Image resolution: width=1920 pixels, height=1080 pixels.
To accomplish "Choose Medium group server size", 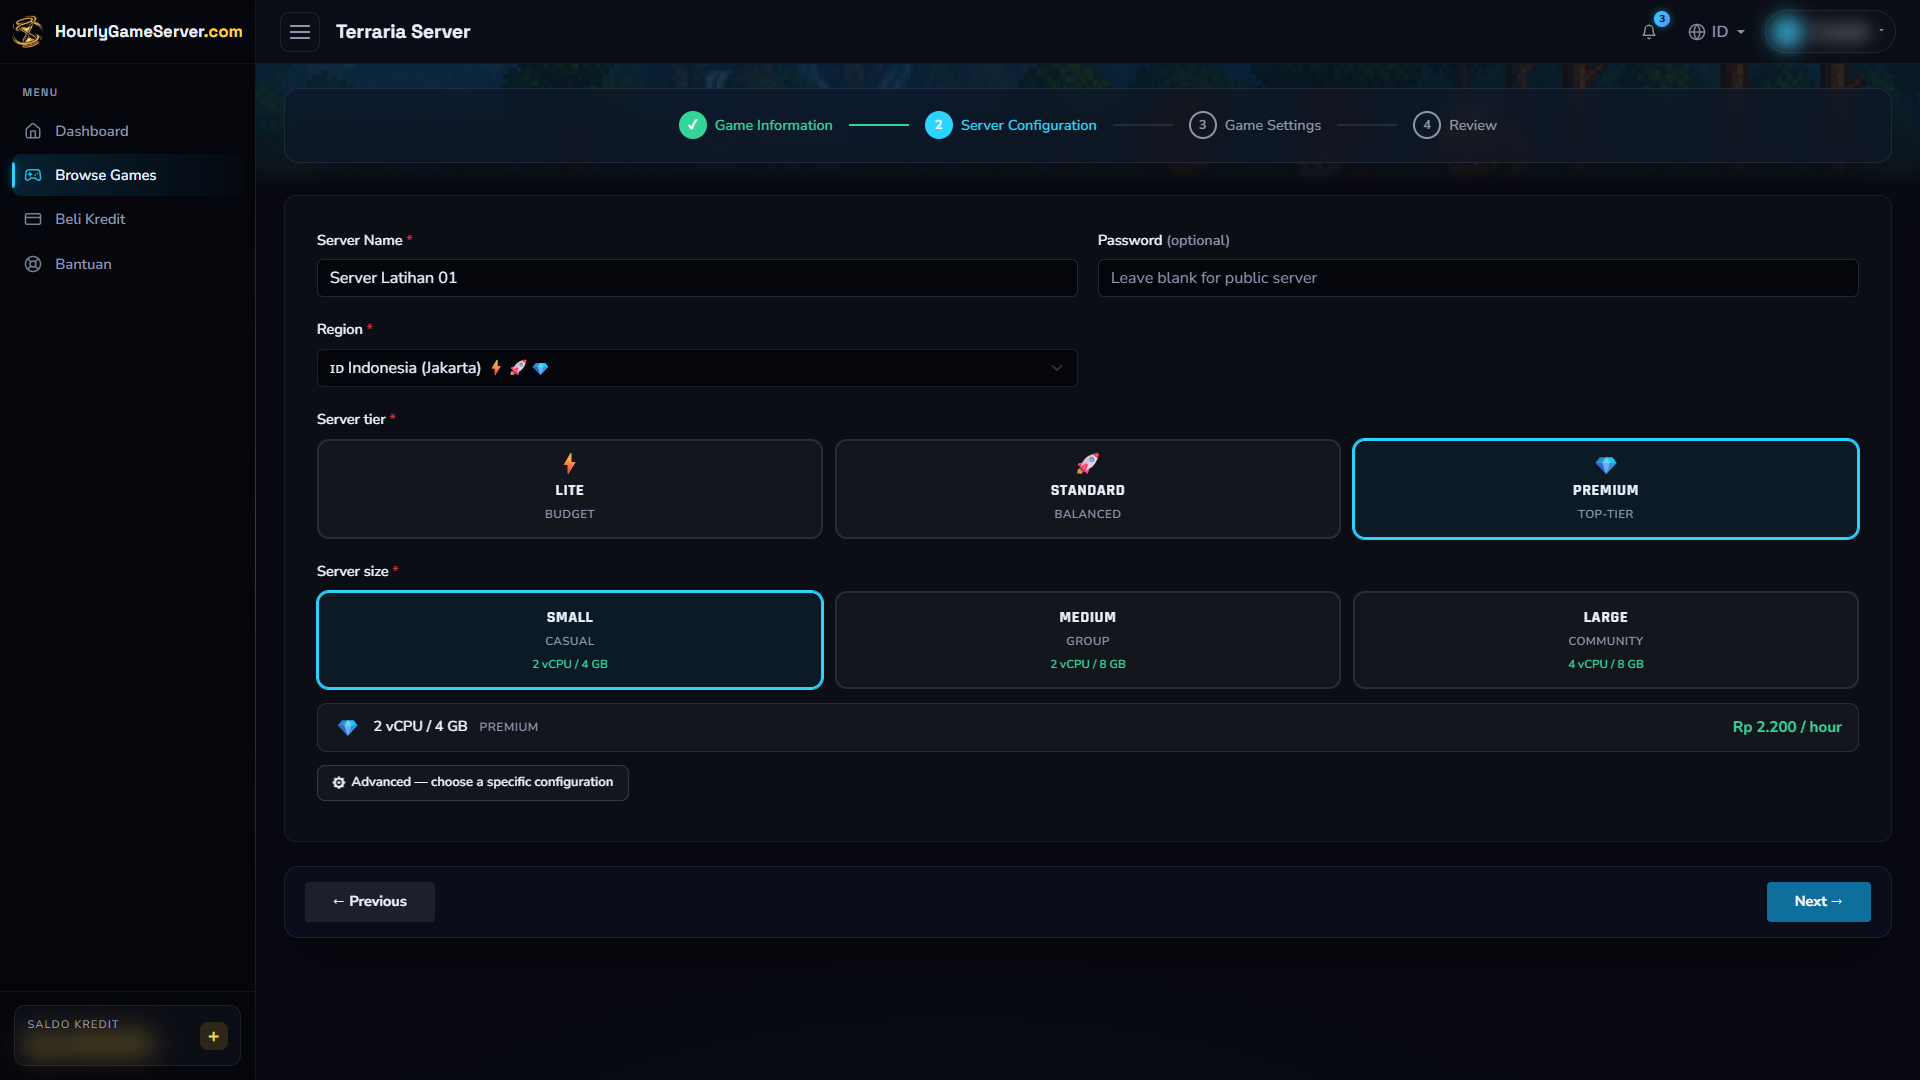I will (1088, 640).
